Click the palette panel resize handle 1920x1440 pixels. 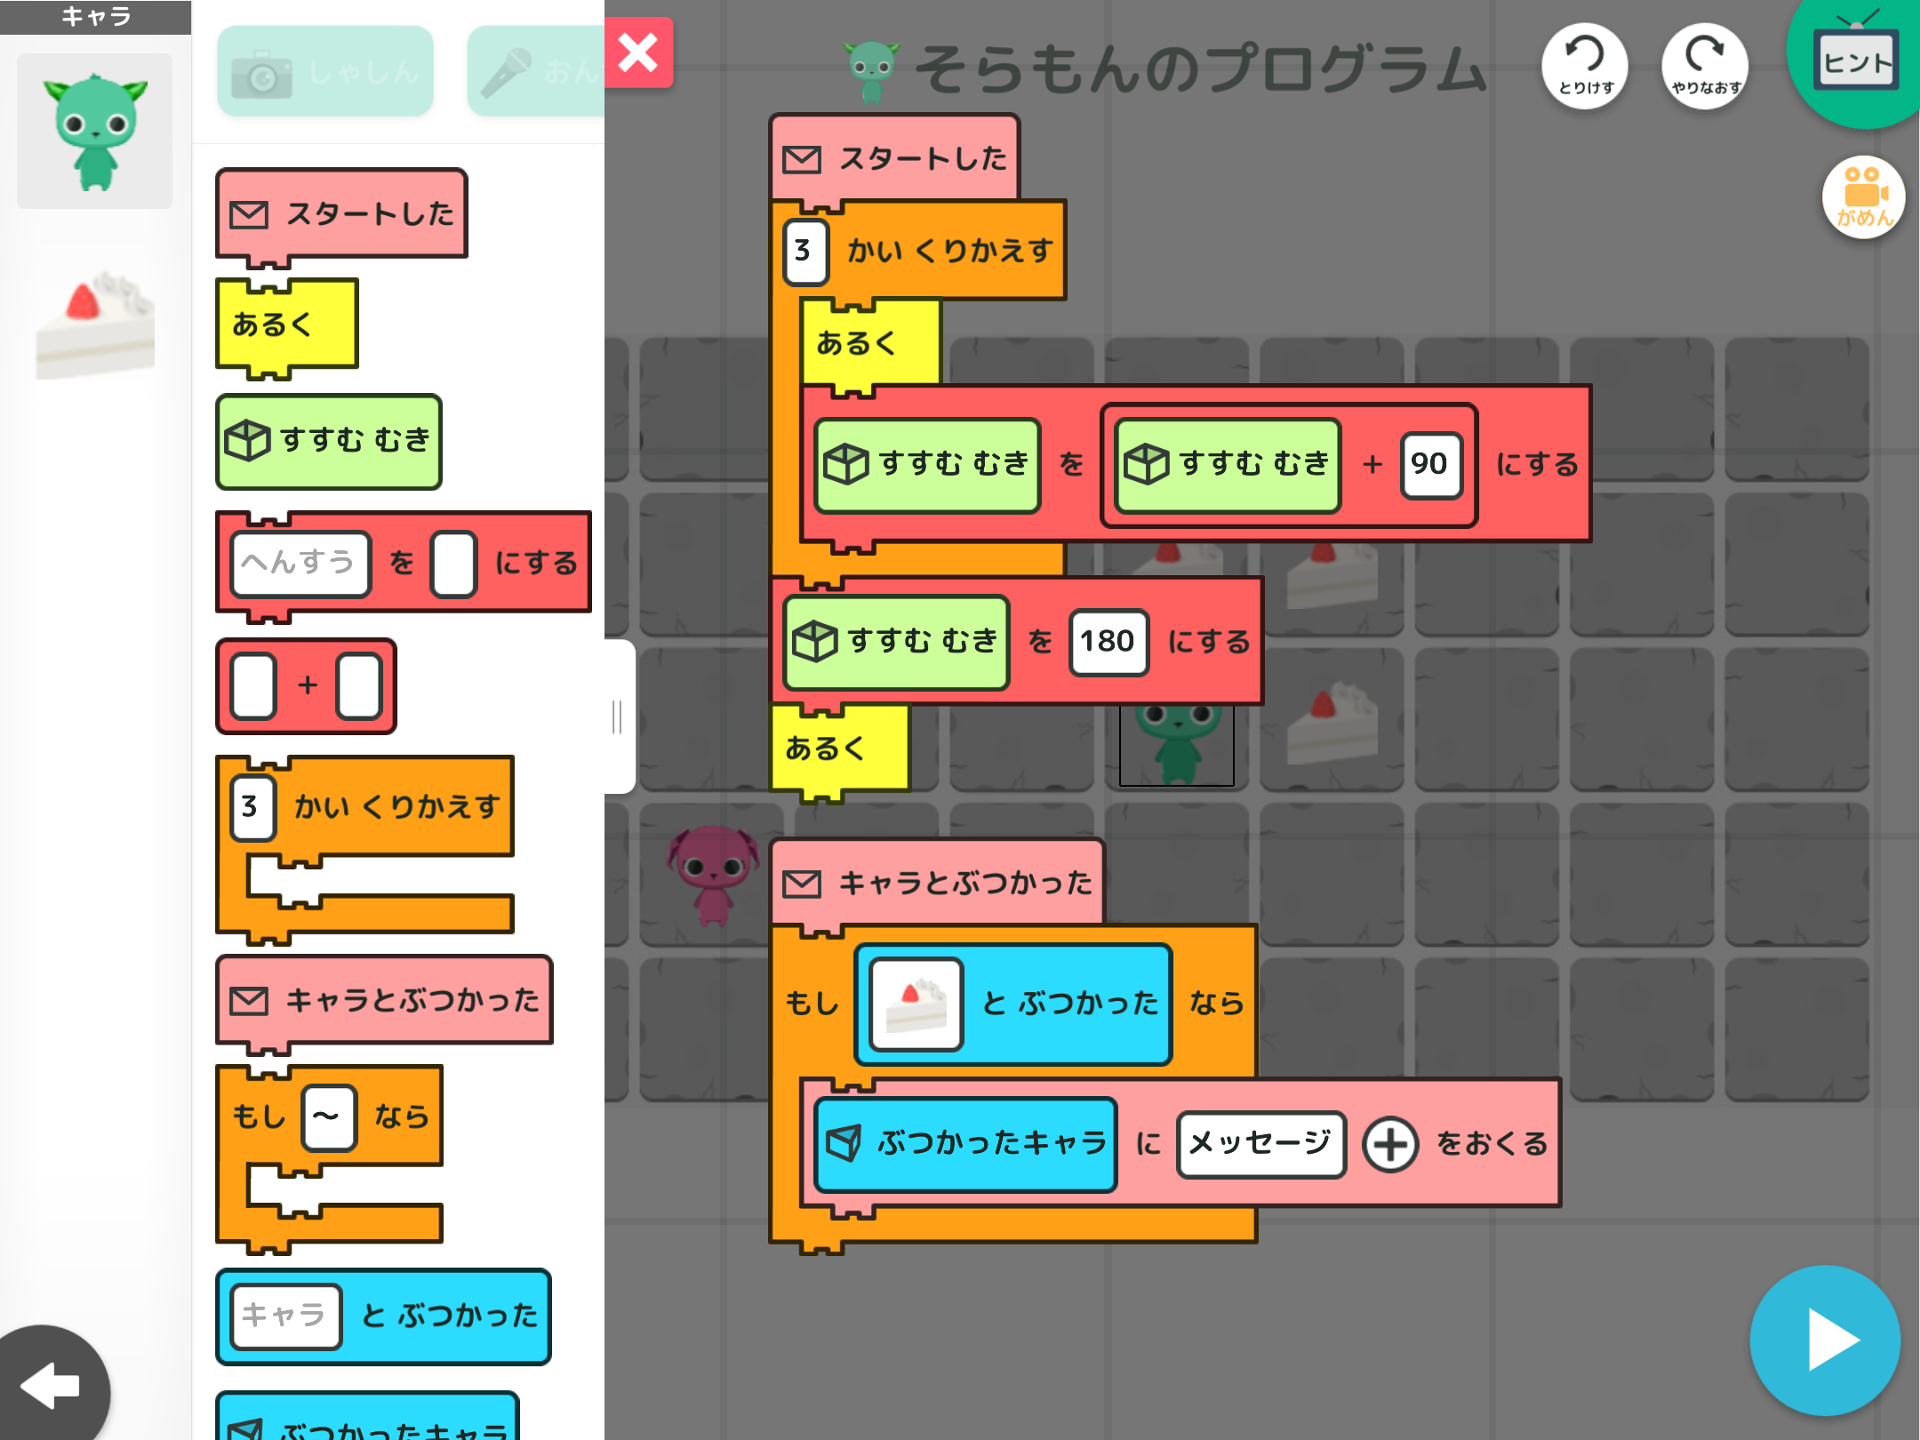tap(617, 716)
